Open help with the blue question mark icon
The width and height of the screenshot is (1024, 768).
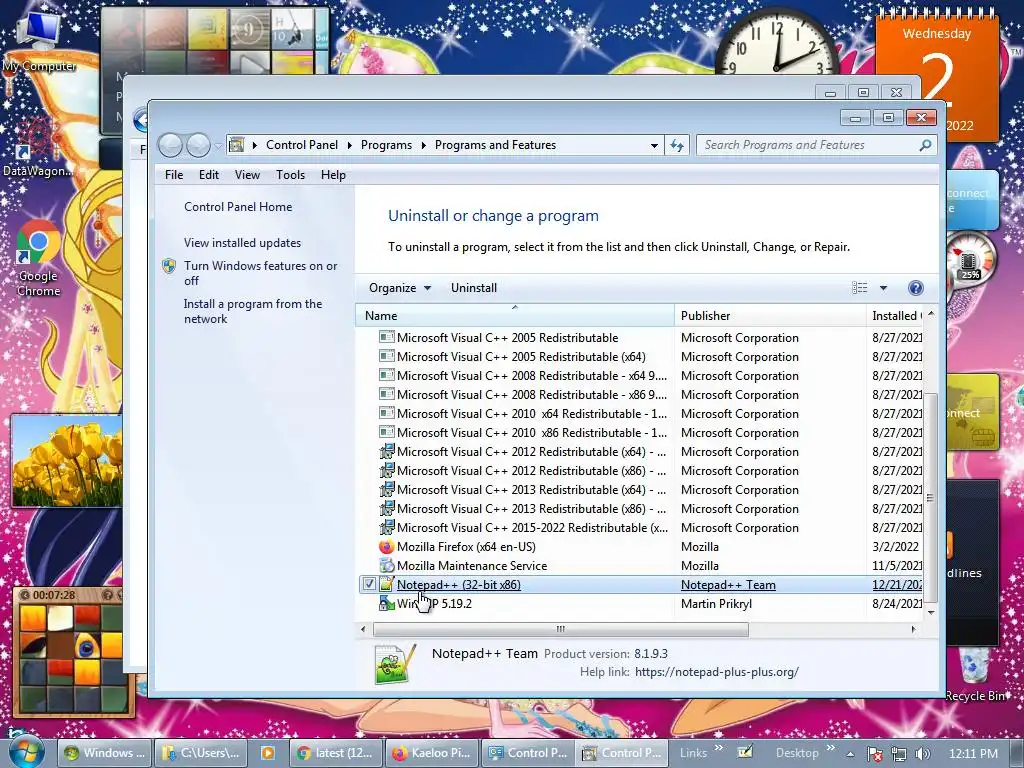coord(916,288)
